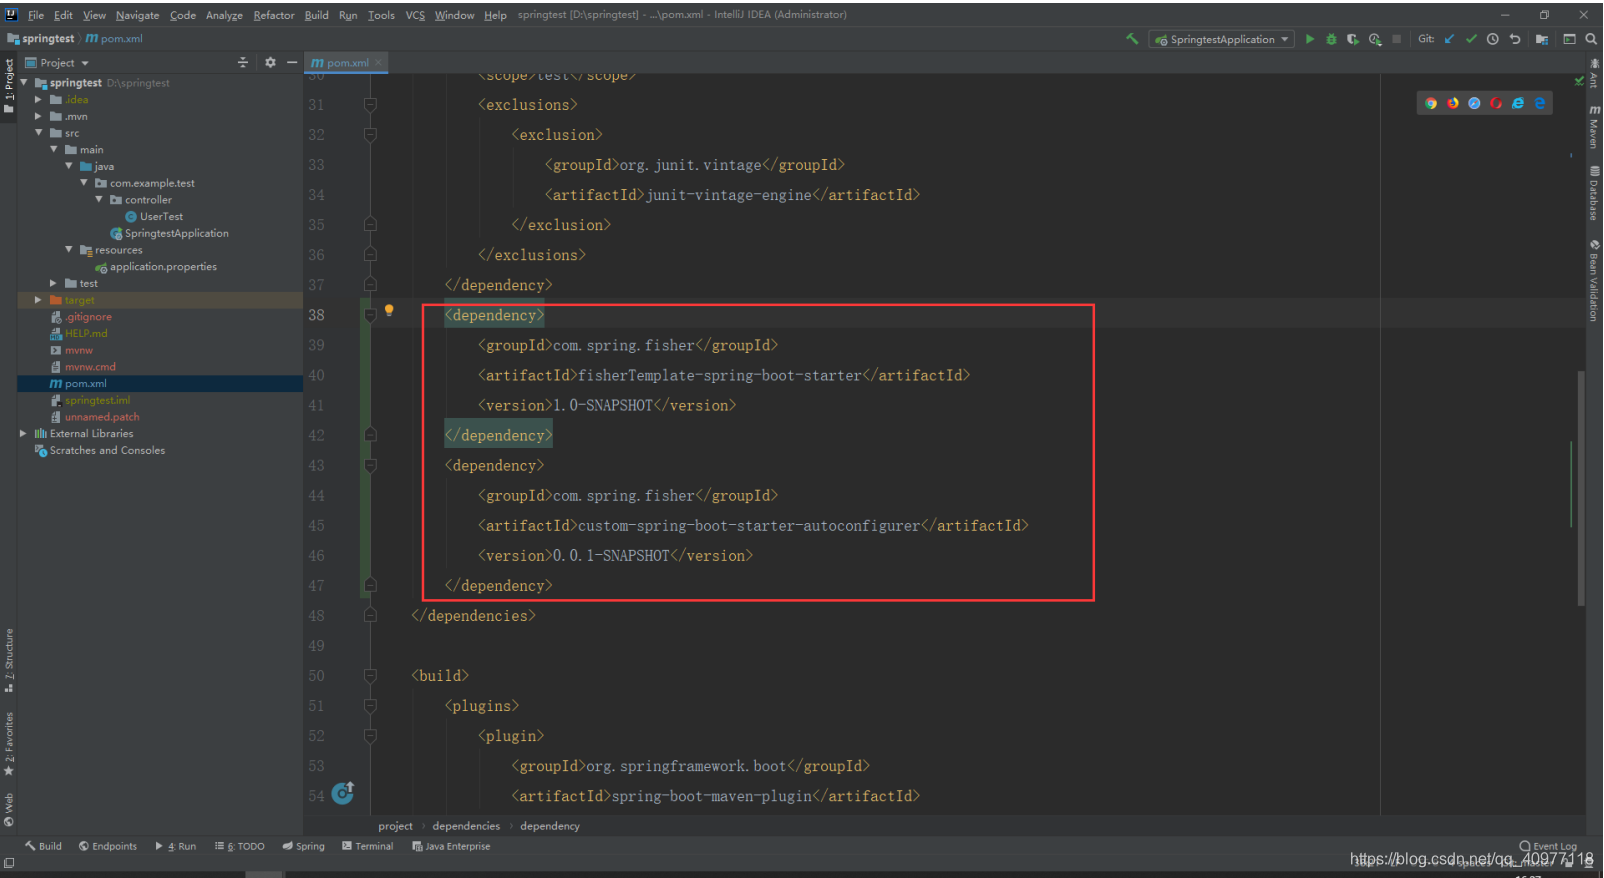Expand the test folder arrow
This screenshot has width=1604, height=878.
click(54, 283)
